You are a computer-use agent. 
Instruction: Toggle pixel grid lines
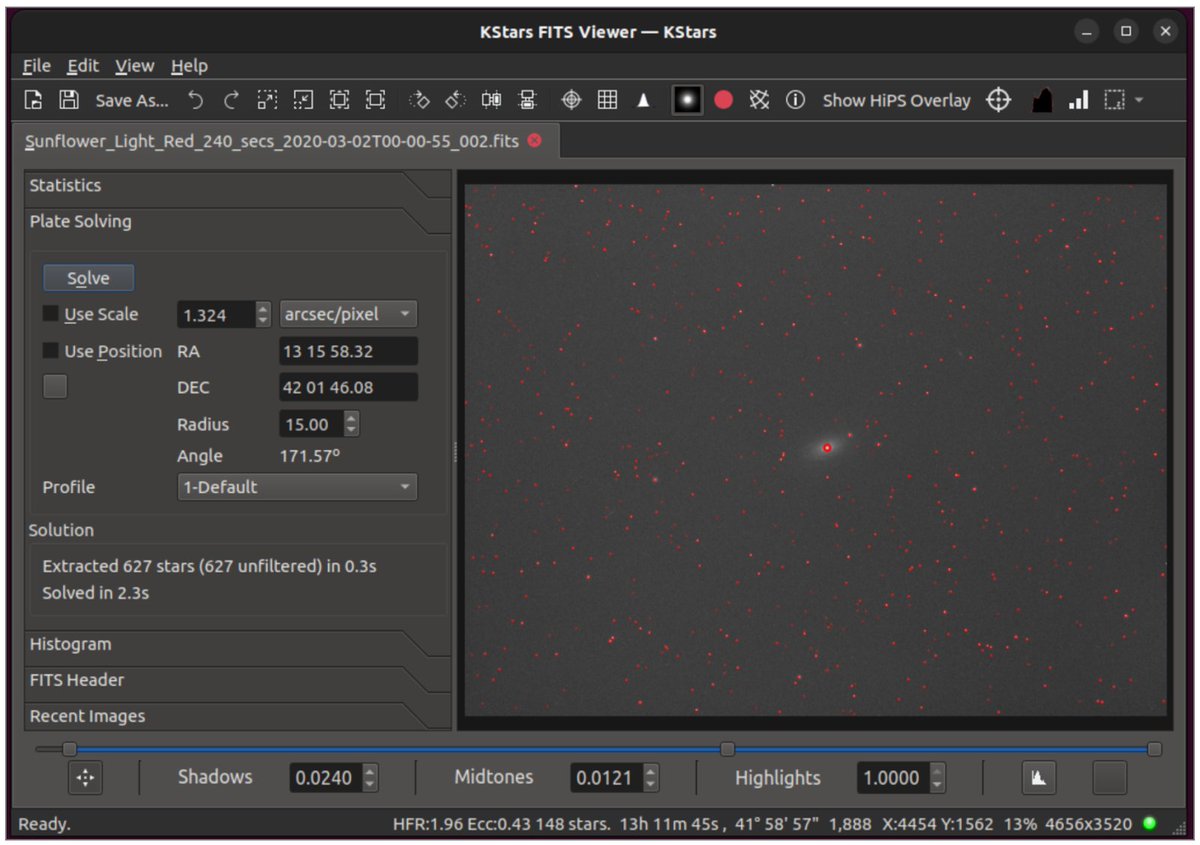(x=607, y=100)
